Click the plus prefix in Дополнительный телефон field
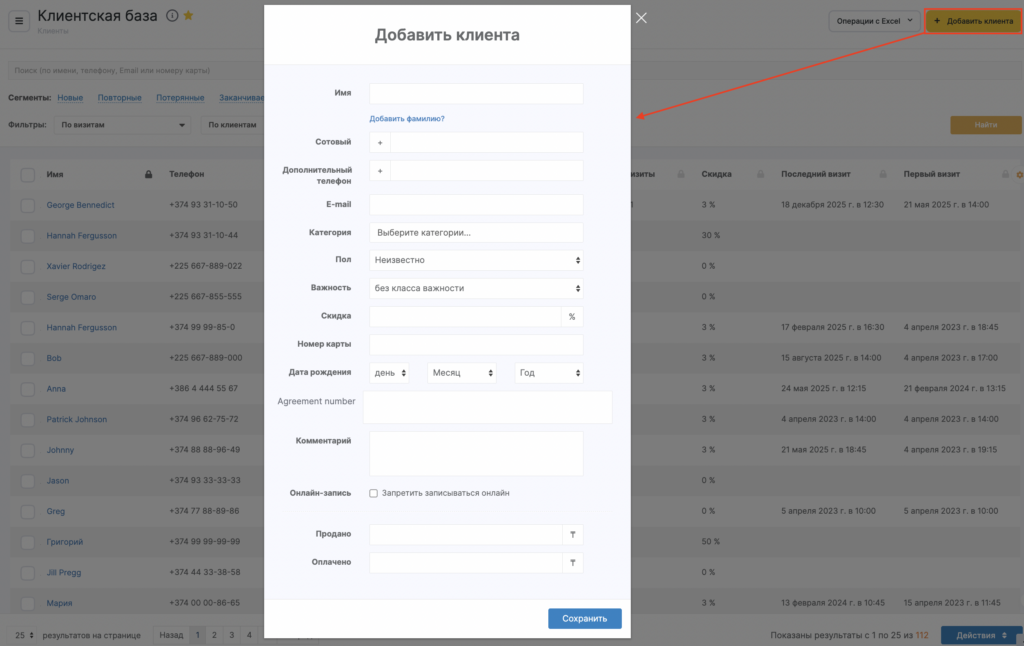The image size is (1024, 646). coord(380,171)
